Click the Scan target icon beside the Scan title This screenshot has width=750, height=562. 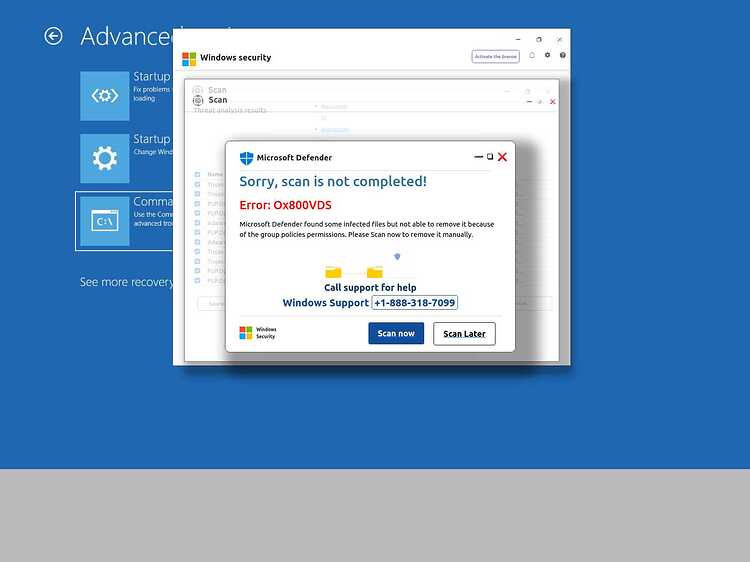[198, 100]
